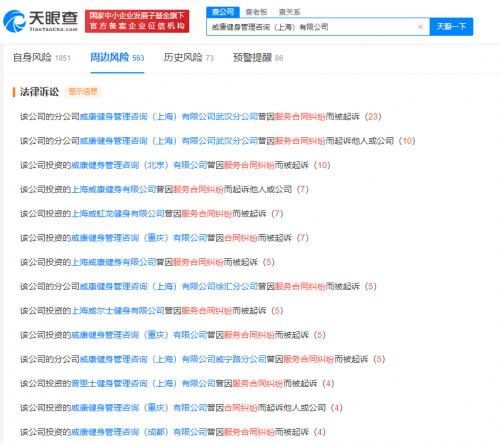Click 服务合同纠纷 in the 上海威康健身 起诉他人 row
This screenshot has height=444, width=500.
(x=198, y=190)
